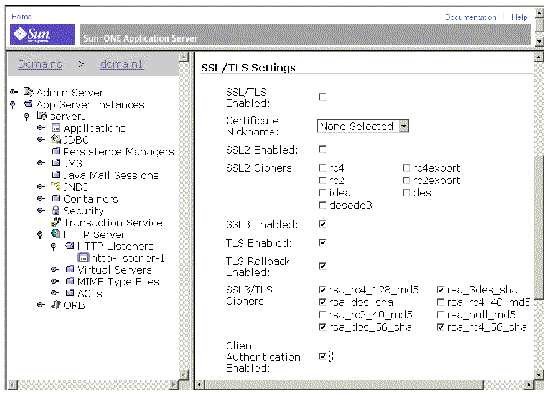Click the JMS node icon
The height and width of the screenshot is (396, 549).
pos(56,163)
